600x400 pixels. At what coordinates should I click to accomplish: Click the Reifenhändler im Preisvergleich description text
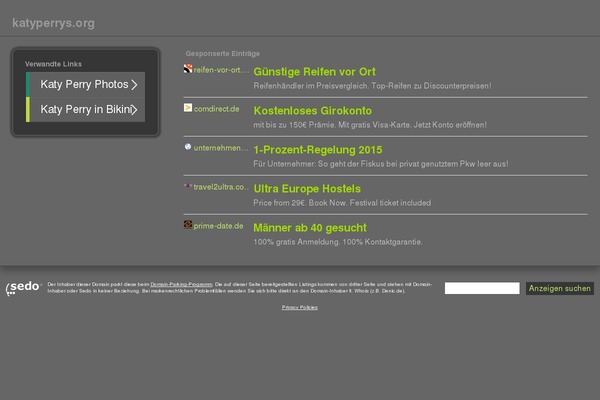point(372,86)
